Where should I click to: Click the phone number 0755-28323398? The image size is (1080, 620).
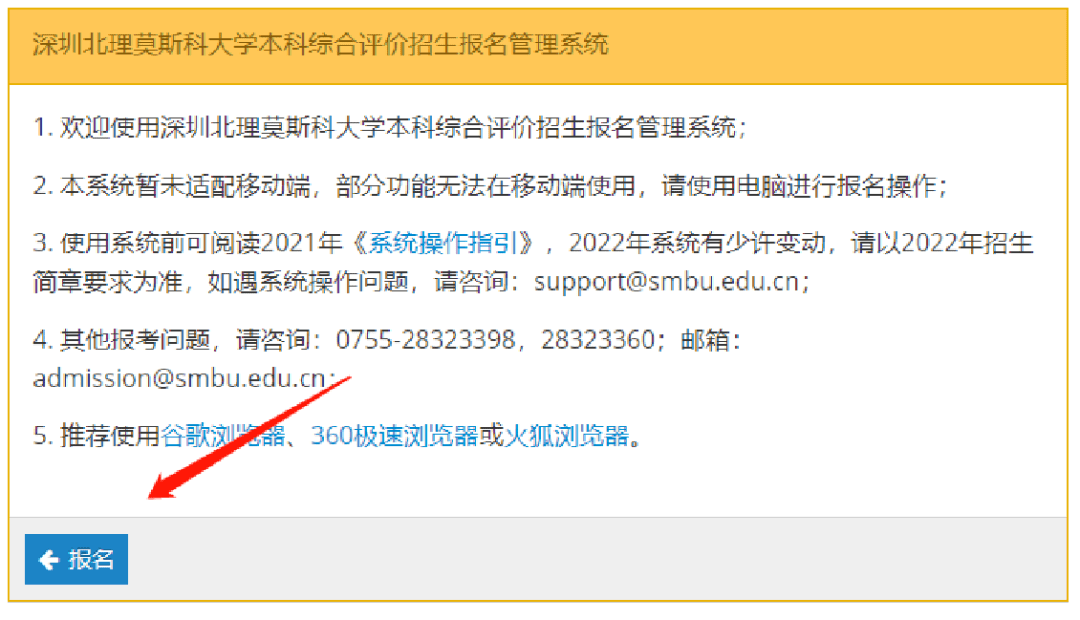[x=425, y=340]
